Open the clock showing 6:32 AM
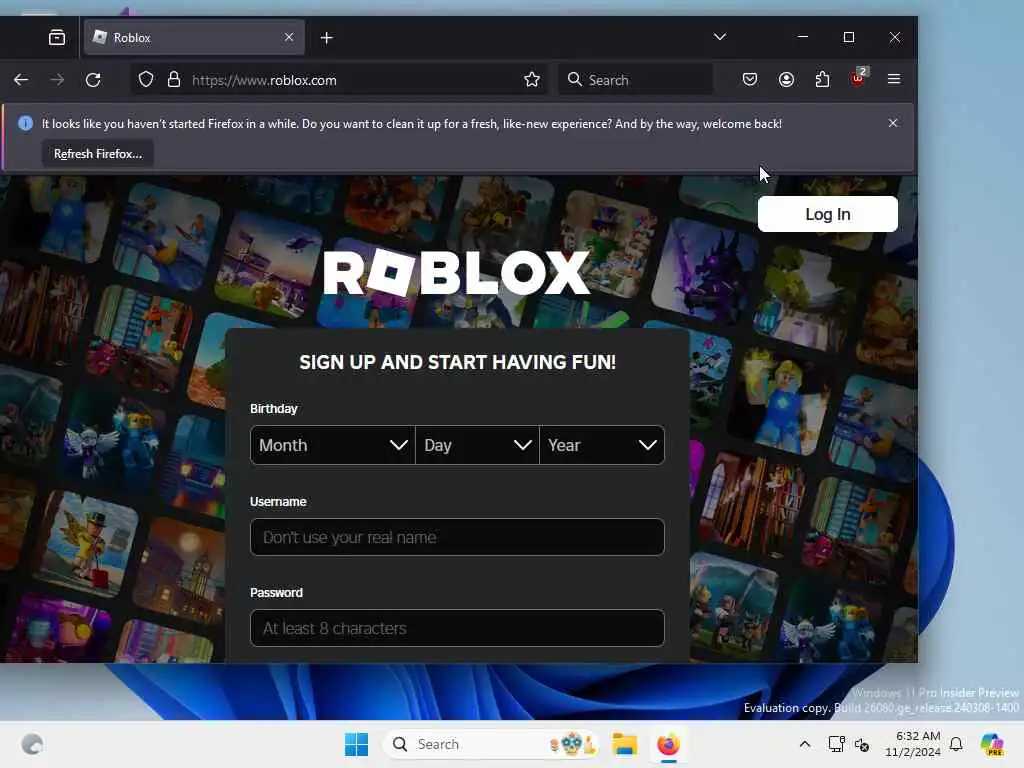 coord(912,744)
